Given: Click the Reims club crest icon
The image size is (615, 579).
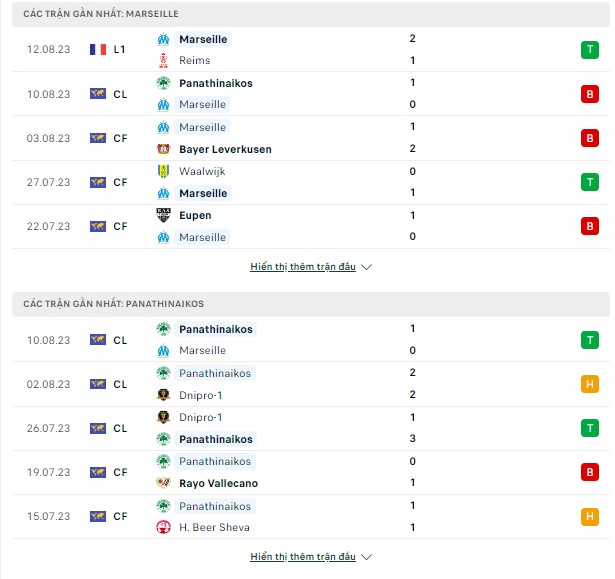Looking at the screenshot, I should pos(163,60).
